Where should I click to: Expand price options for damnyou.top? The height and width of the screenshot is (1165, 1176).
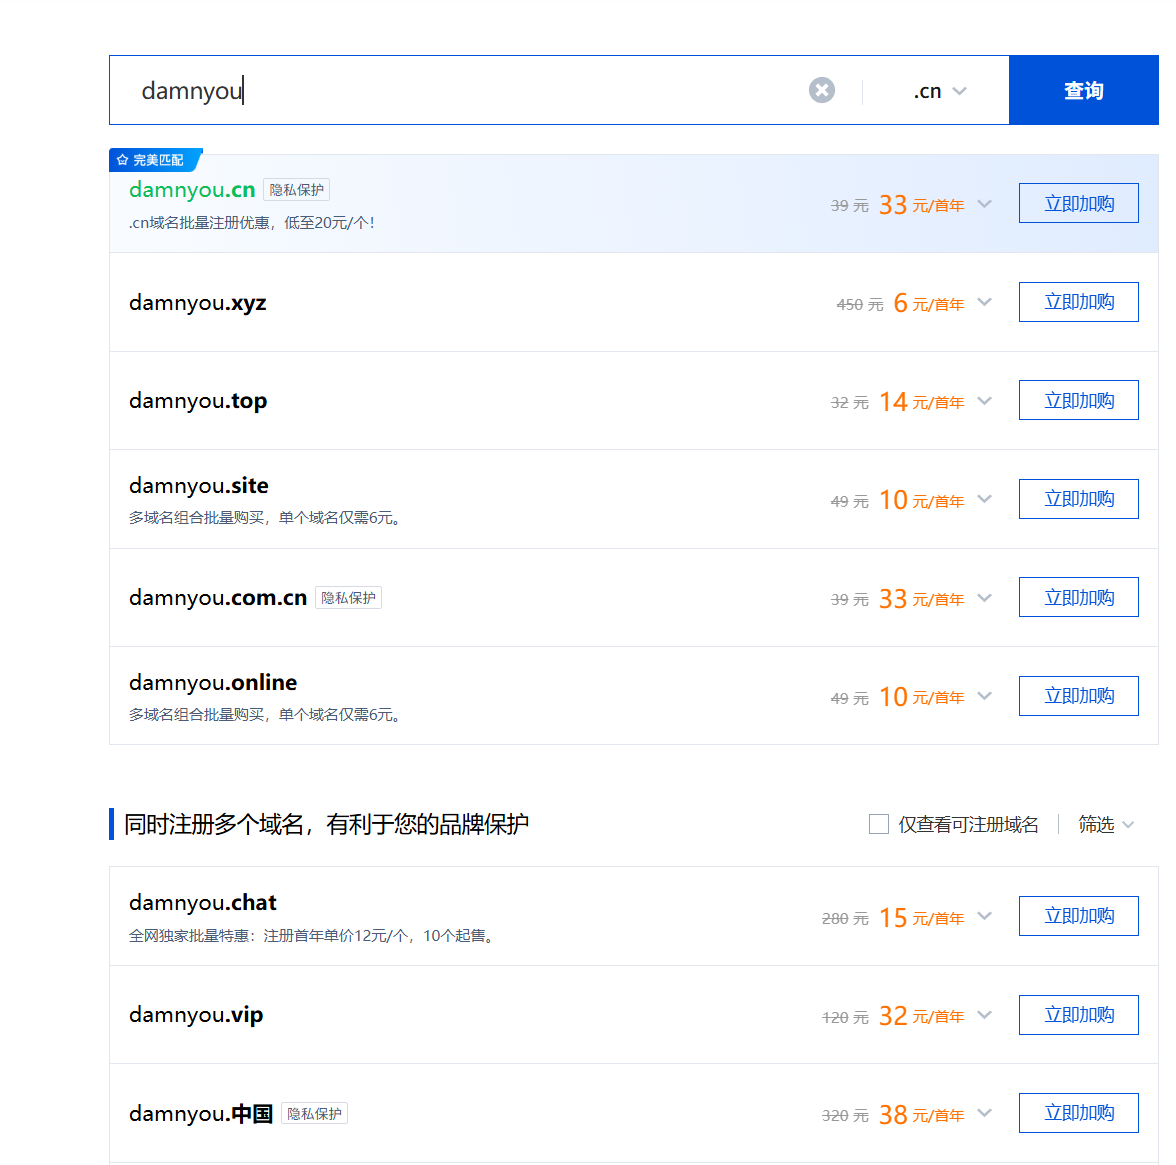pos(984,401)
